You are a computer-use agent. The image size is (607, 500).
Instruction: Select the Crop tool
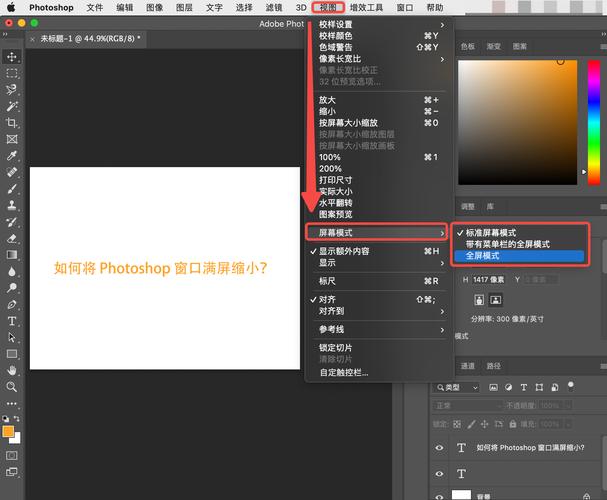click(12, 123)
